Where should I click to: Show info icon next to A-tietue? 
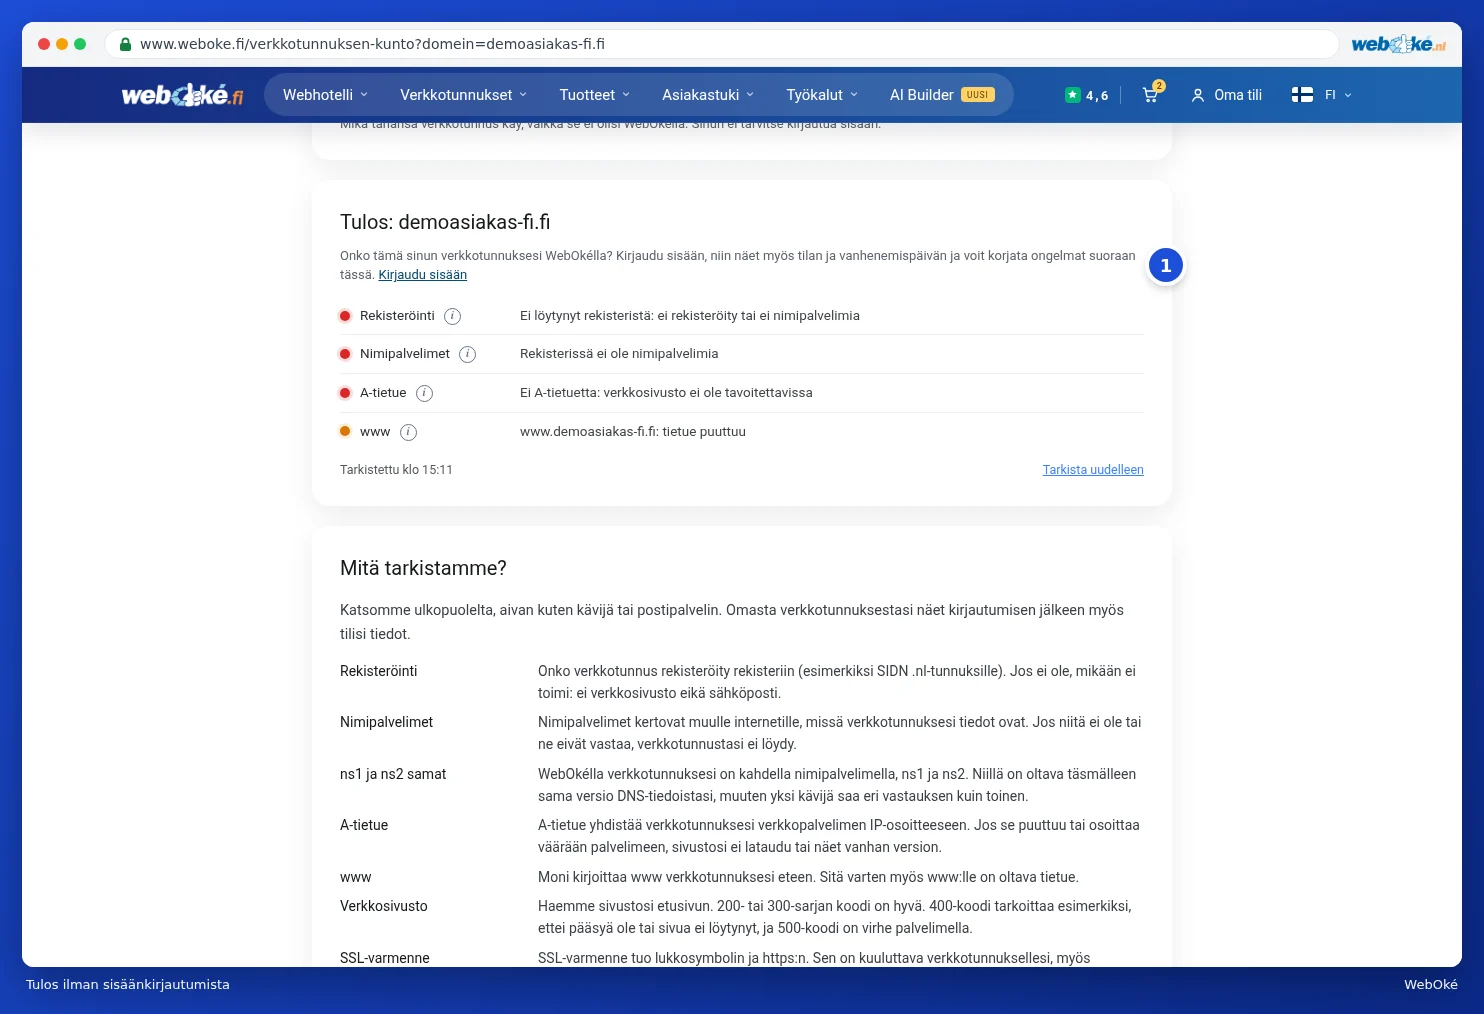(424, 393)
